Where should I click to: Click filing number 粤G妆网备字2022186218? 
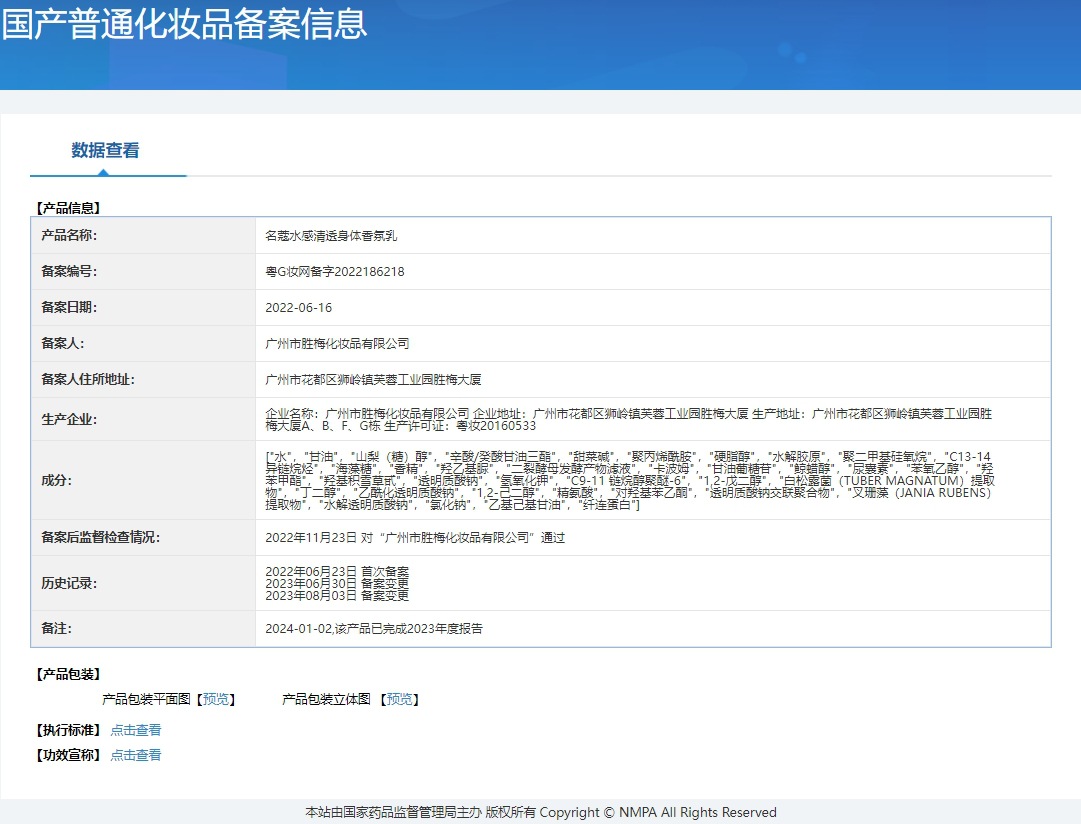tap(335, 272)
